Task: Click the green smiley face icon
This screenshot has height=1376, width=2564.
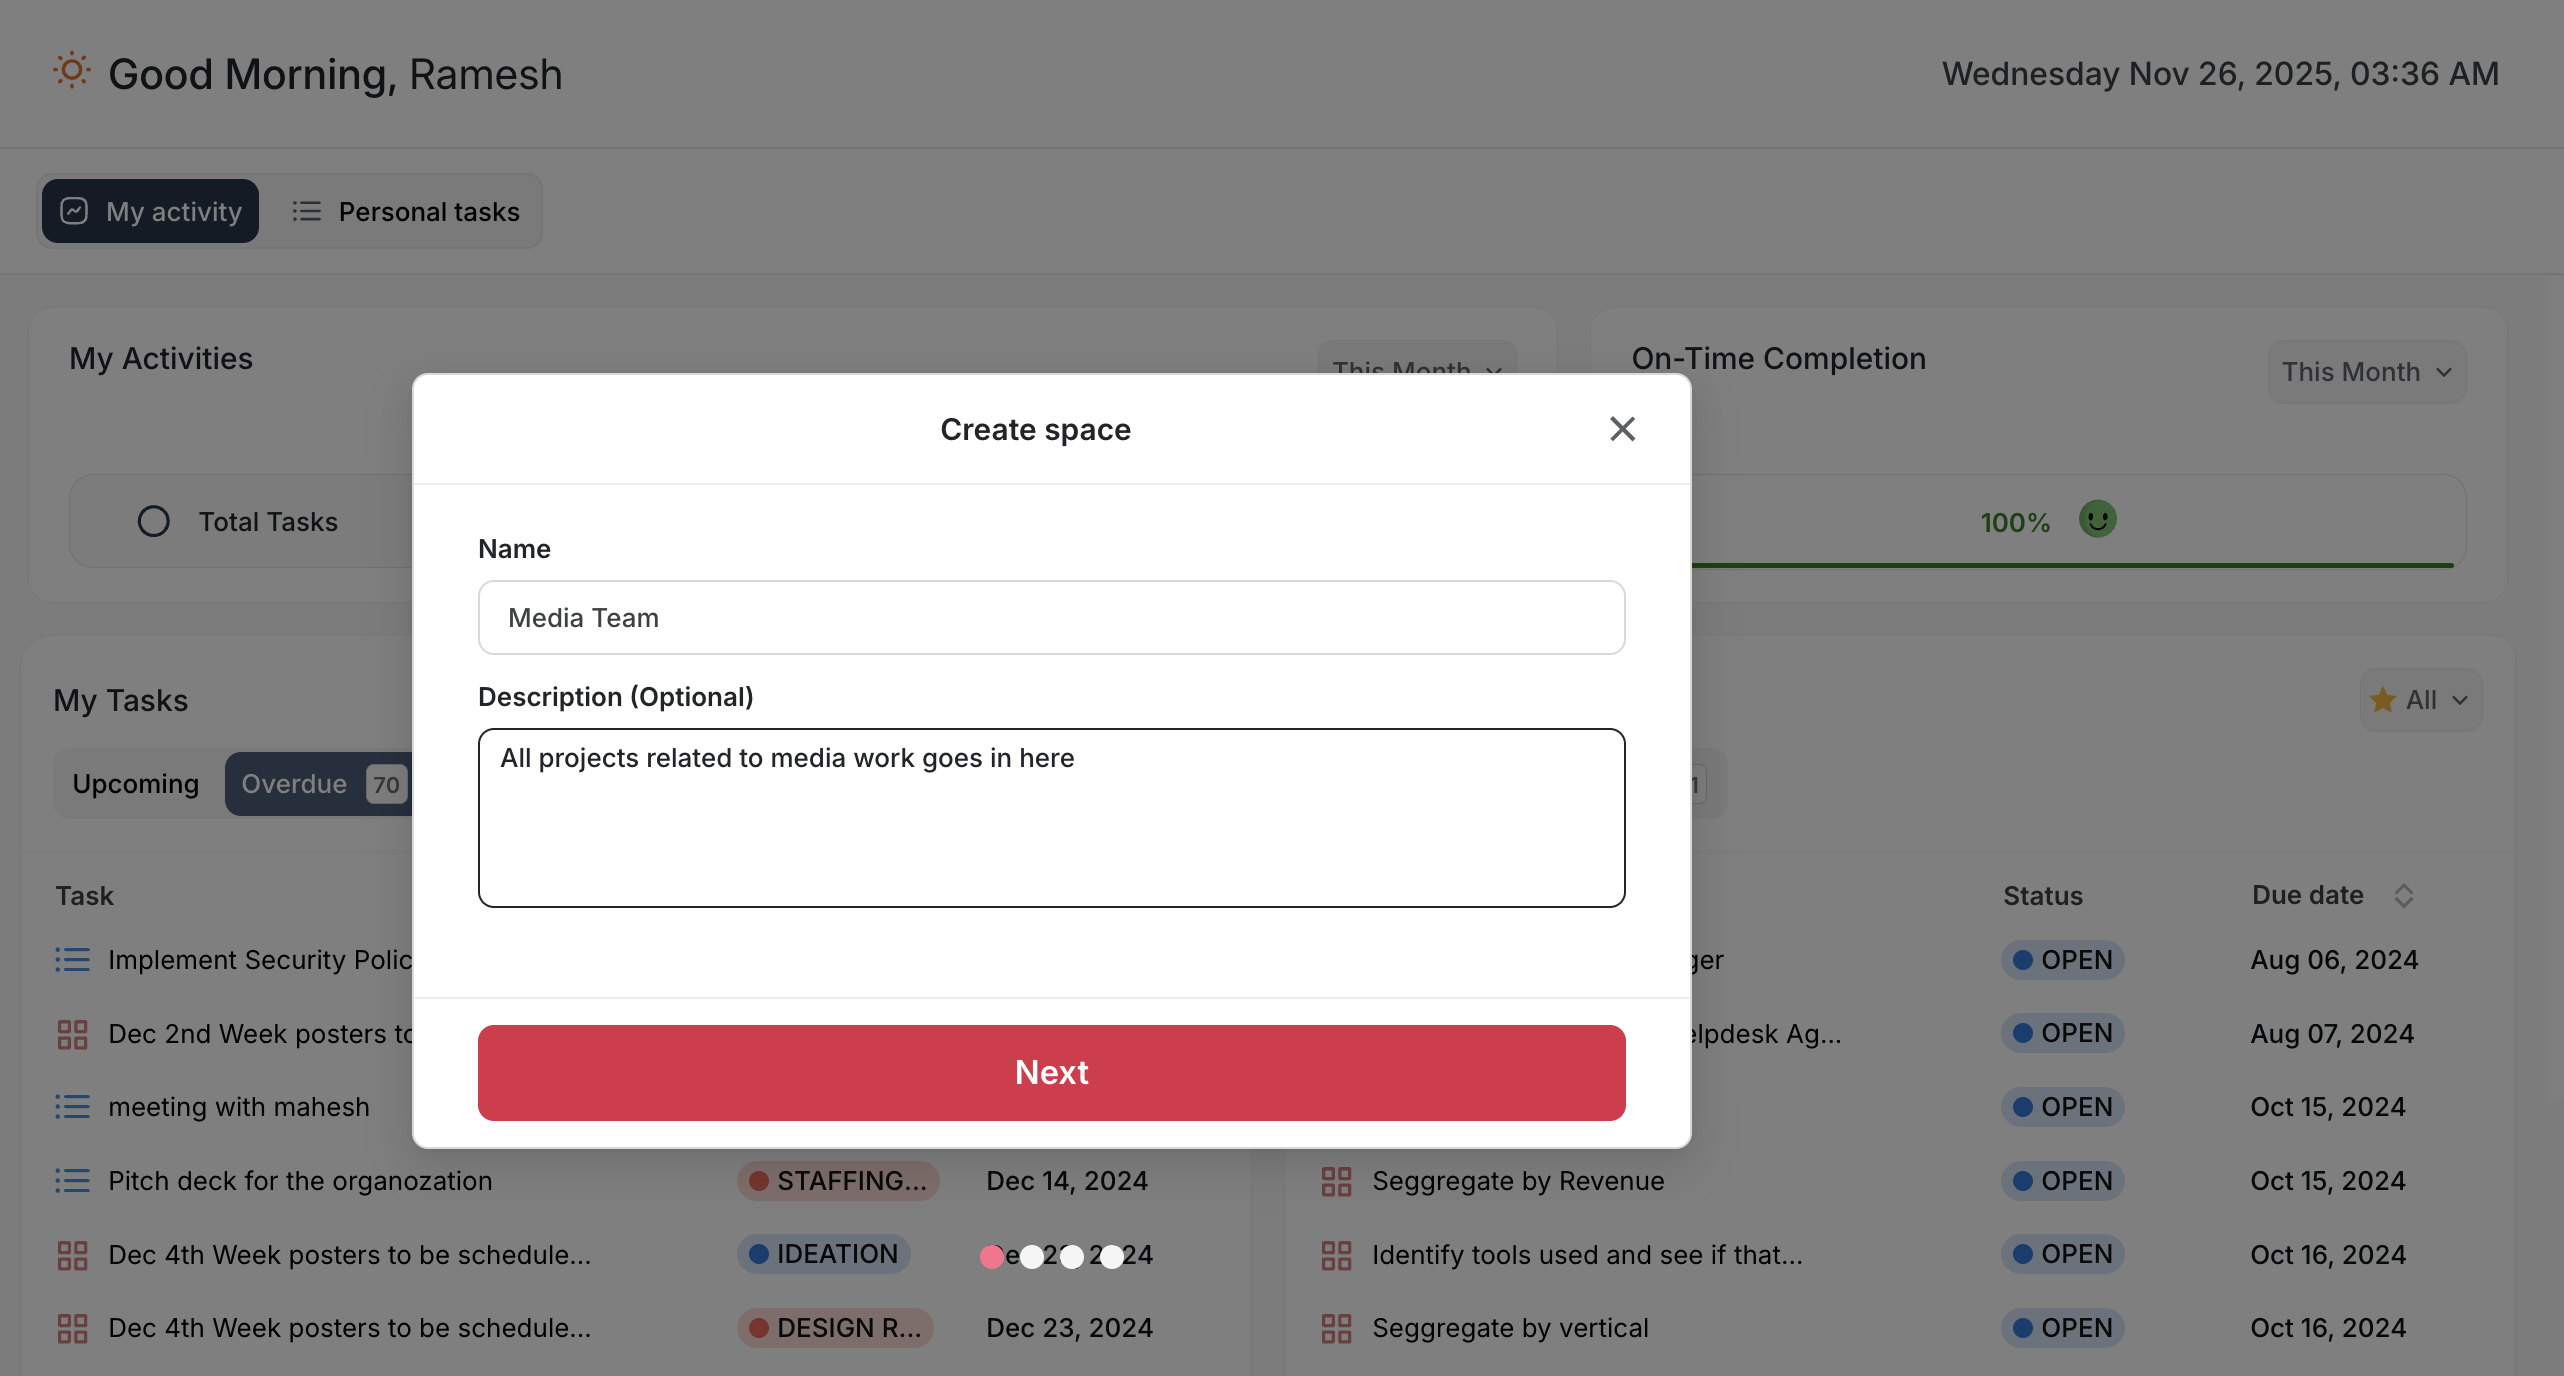Action: pyautogui.click(x=2097, y=520)
